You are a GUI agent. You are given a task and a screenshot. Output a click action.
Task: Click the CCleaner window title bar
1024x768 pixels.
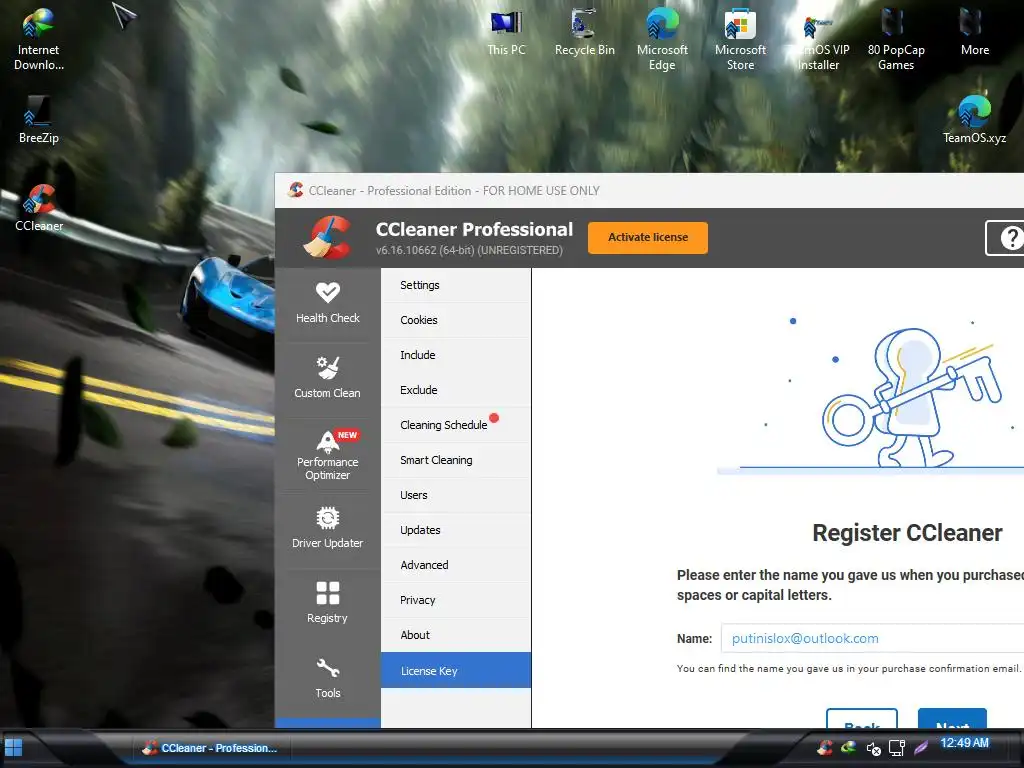tap(649, 191)
